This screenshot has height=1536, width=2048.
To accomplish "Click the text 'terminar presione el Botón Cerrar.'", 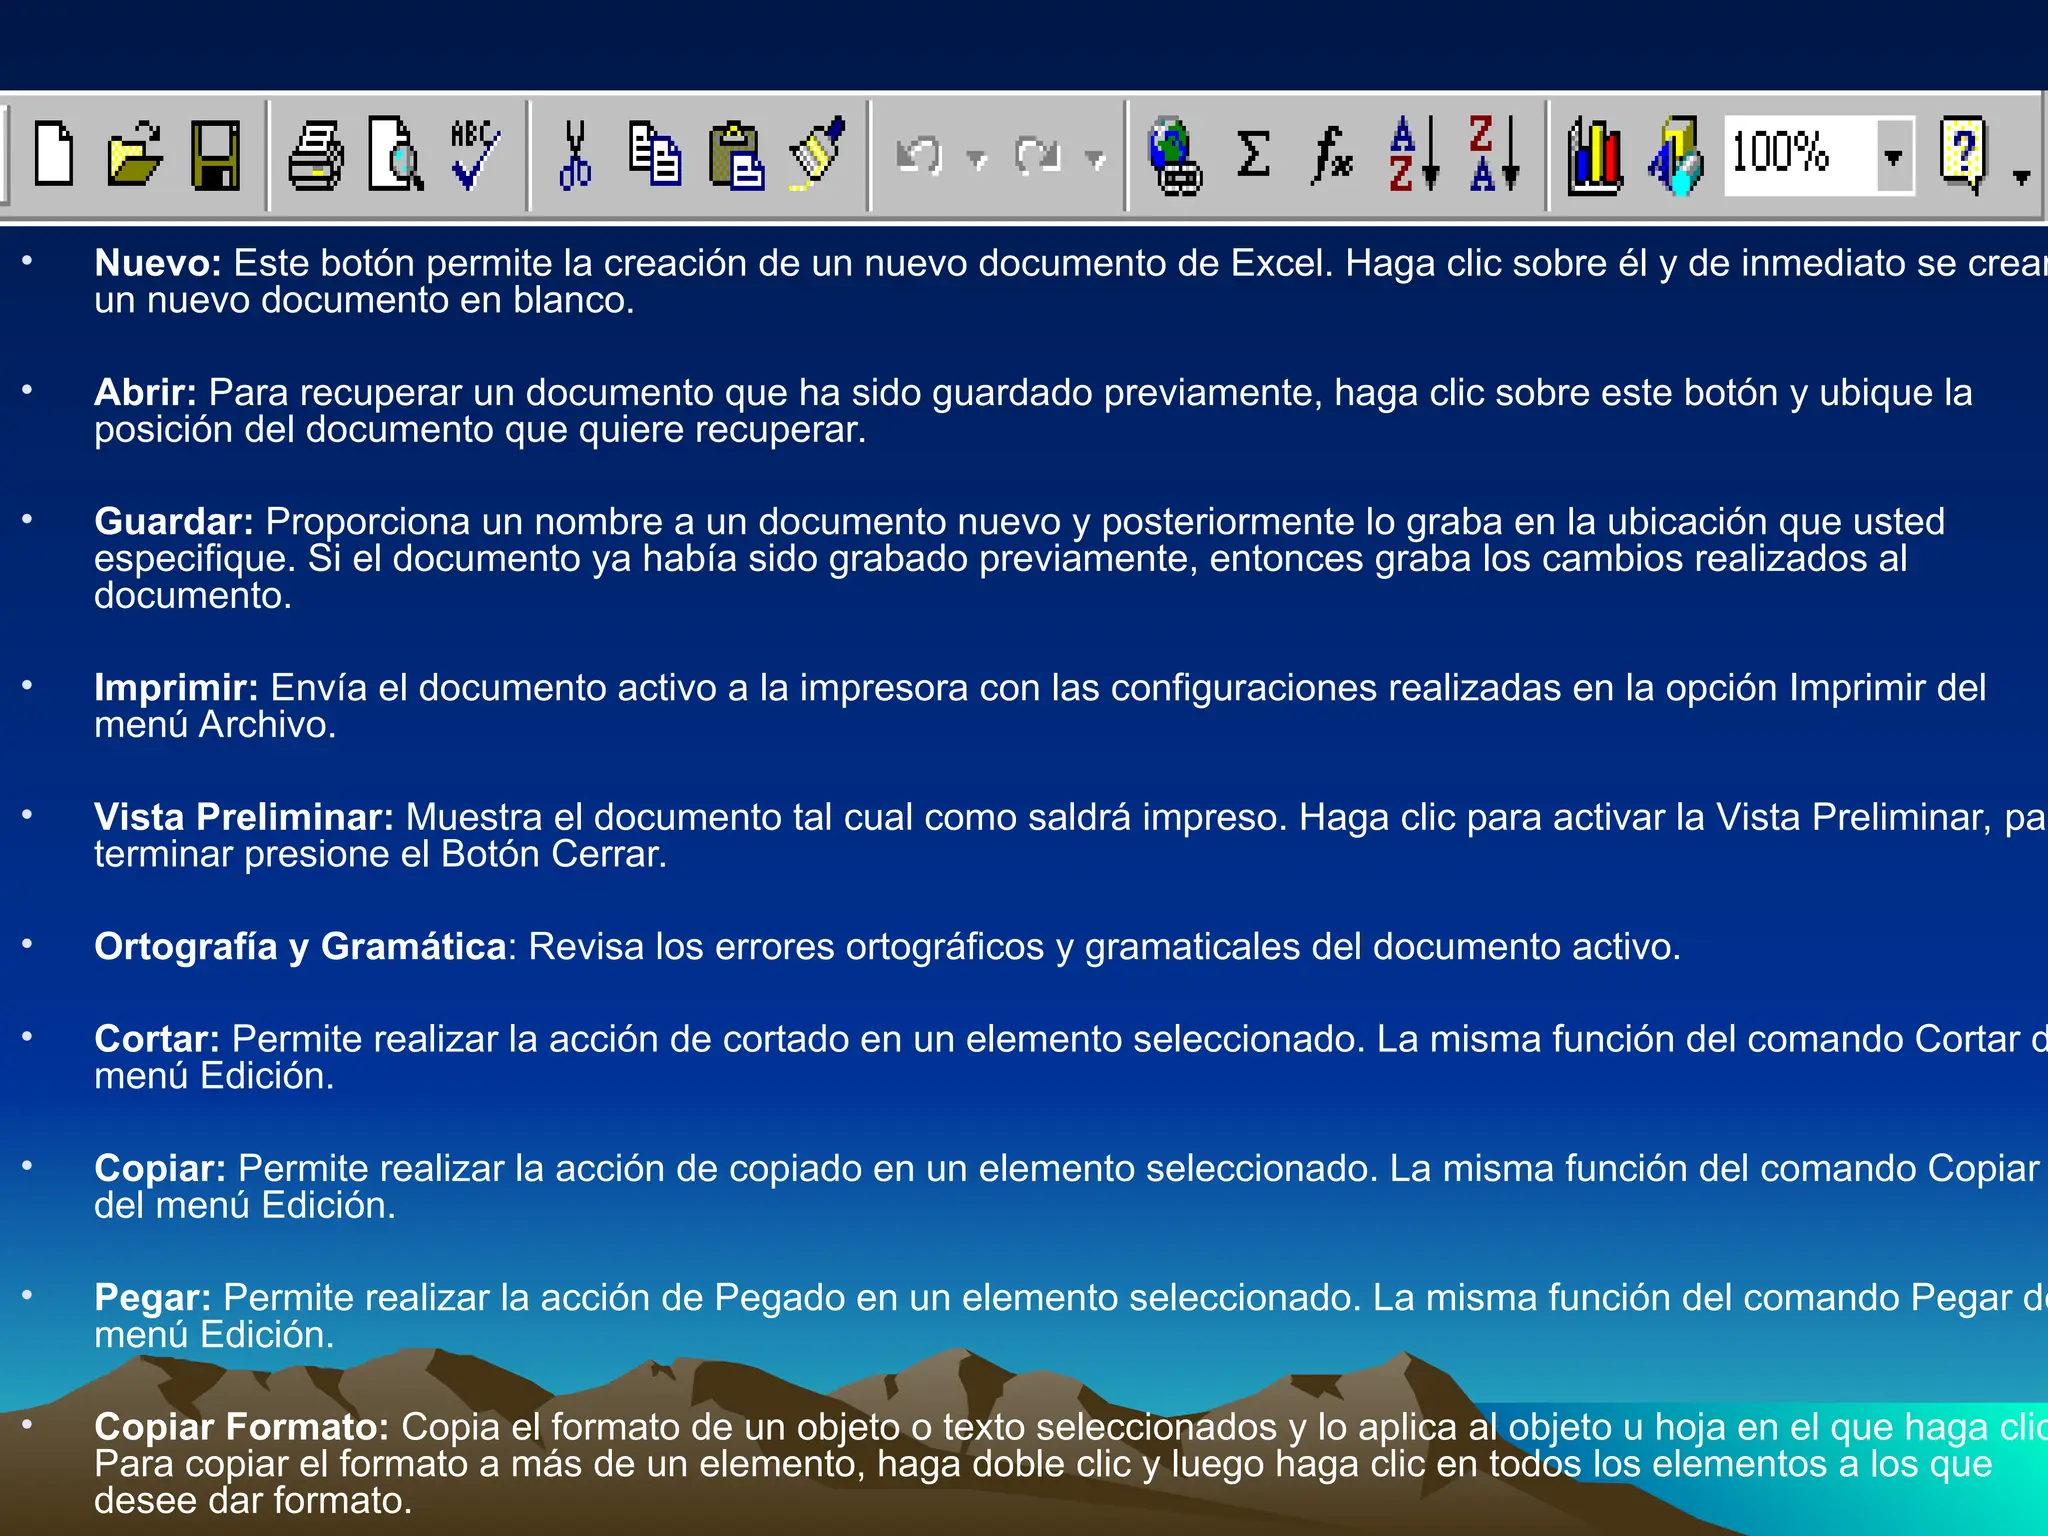I will tap(380, 854).
